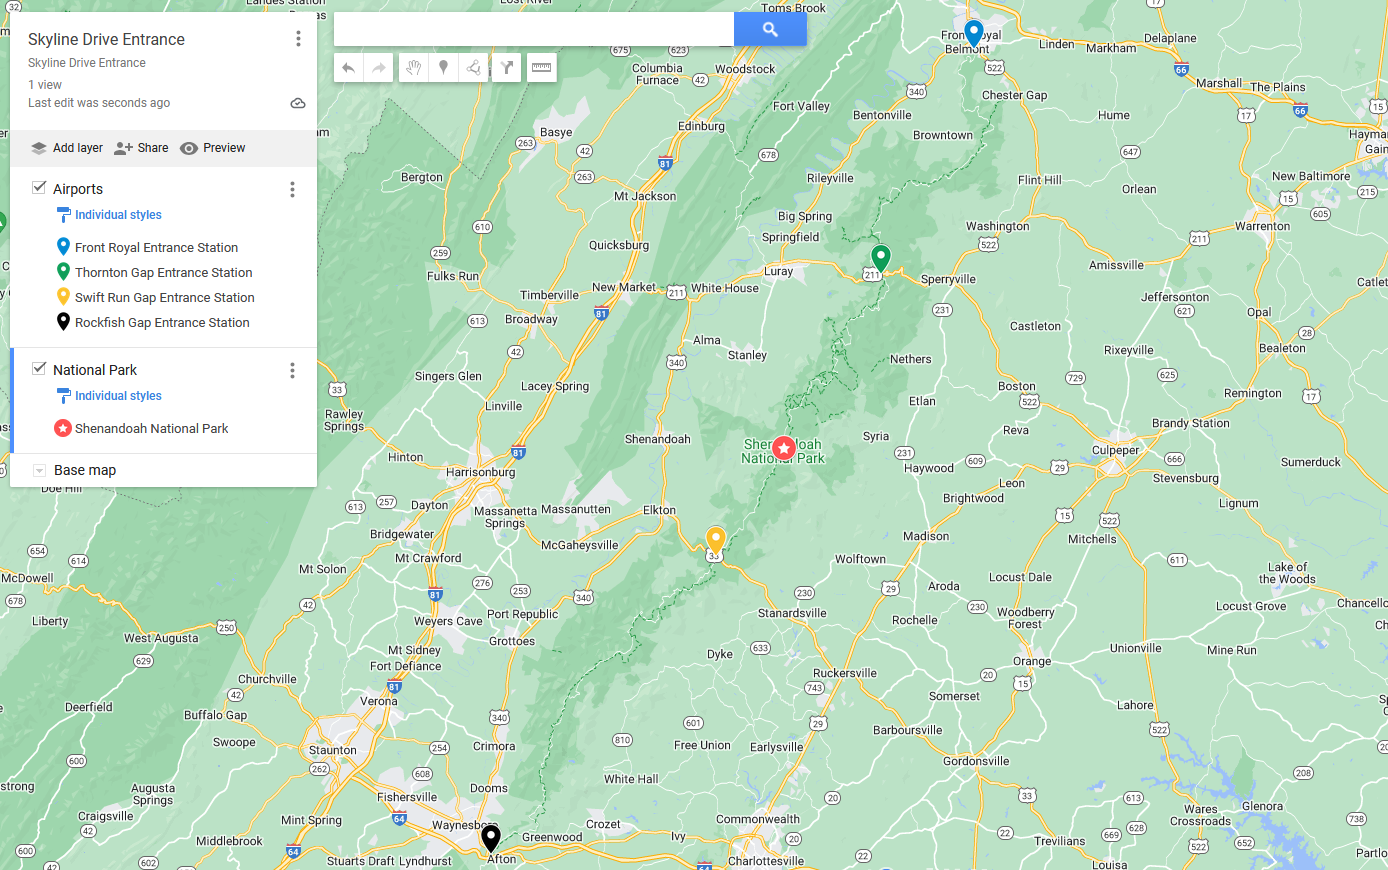The height and width of the screenshot is (870, 1388).
Task: Open Individual styles for National Park layer
Action: (118, 396)
